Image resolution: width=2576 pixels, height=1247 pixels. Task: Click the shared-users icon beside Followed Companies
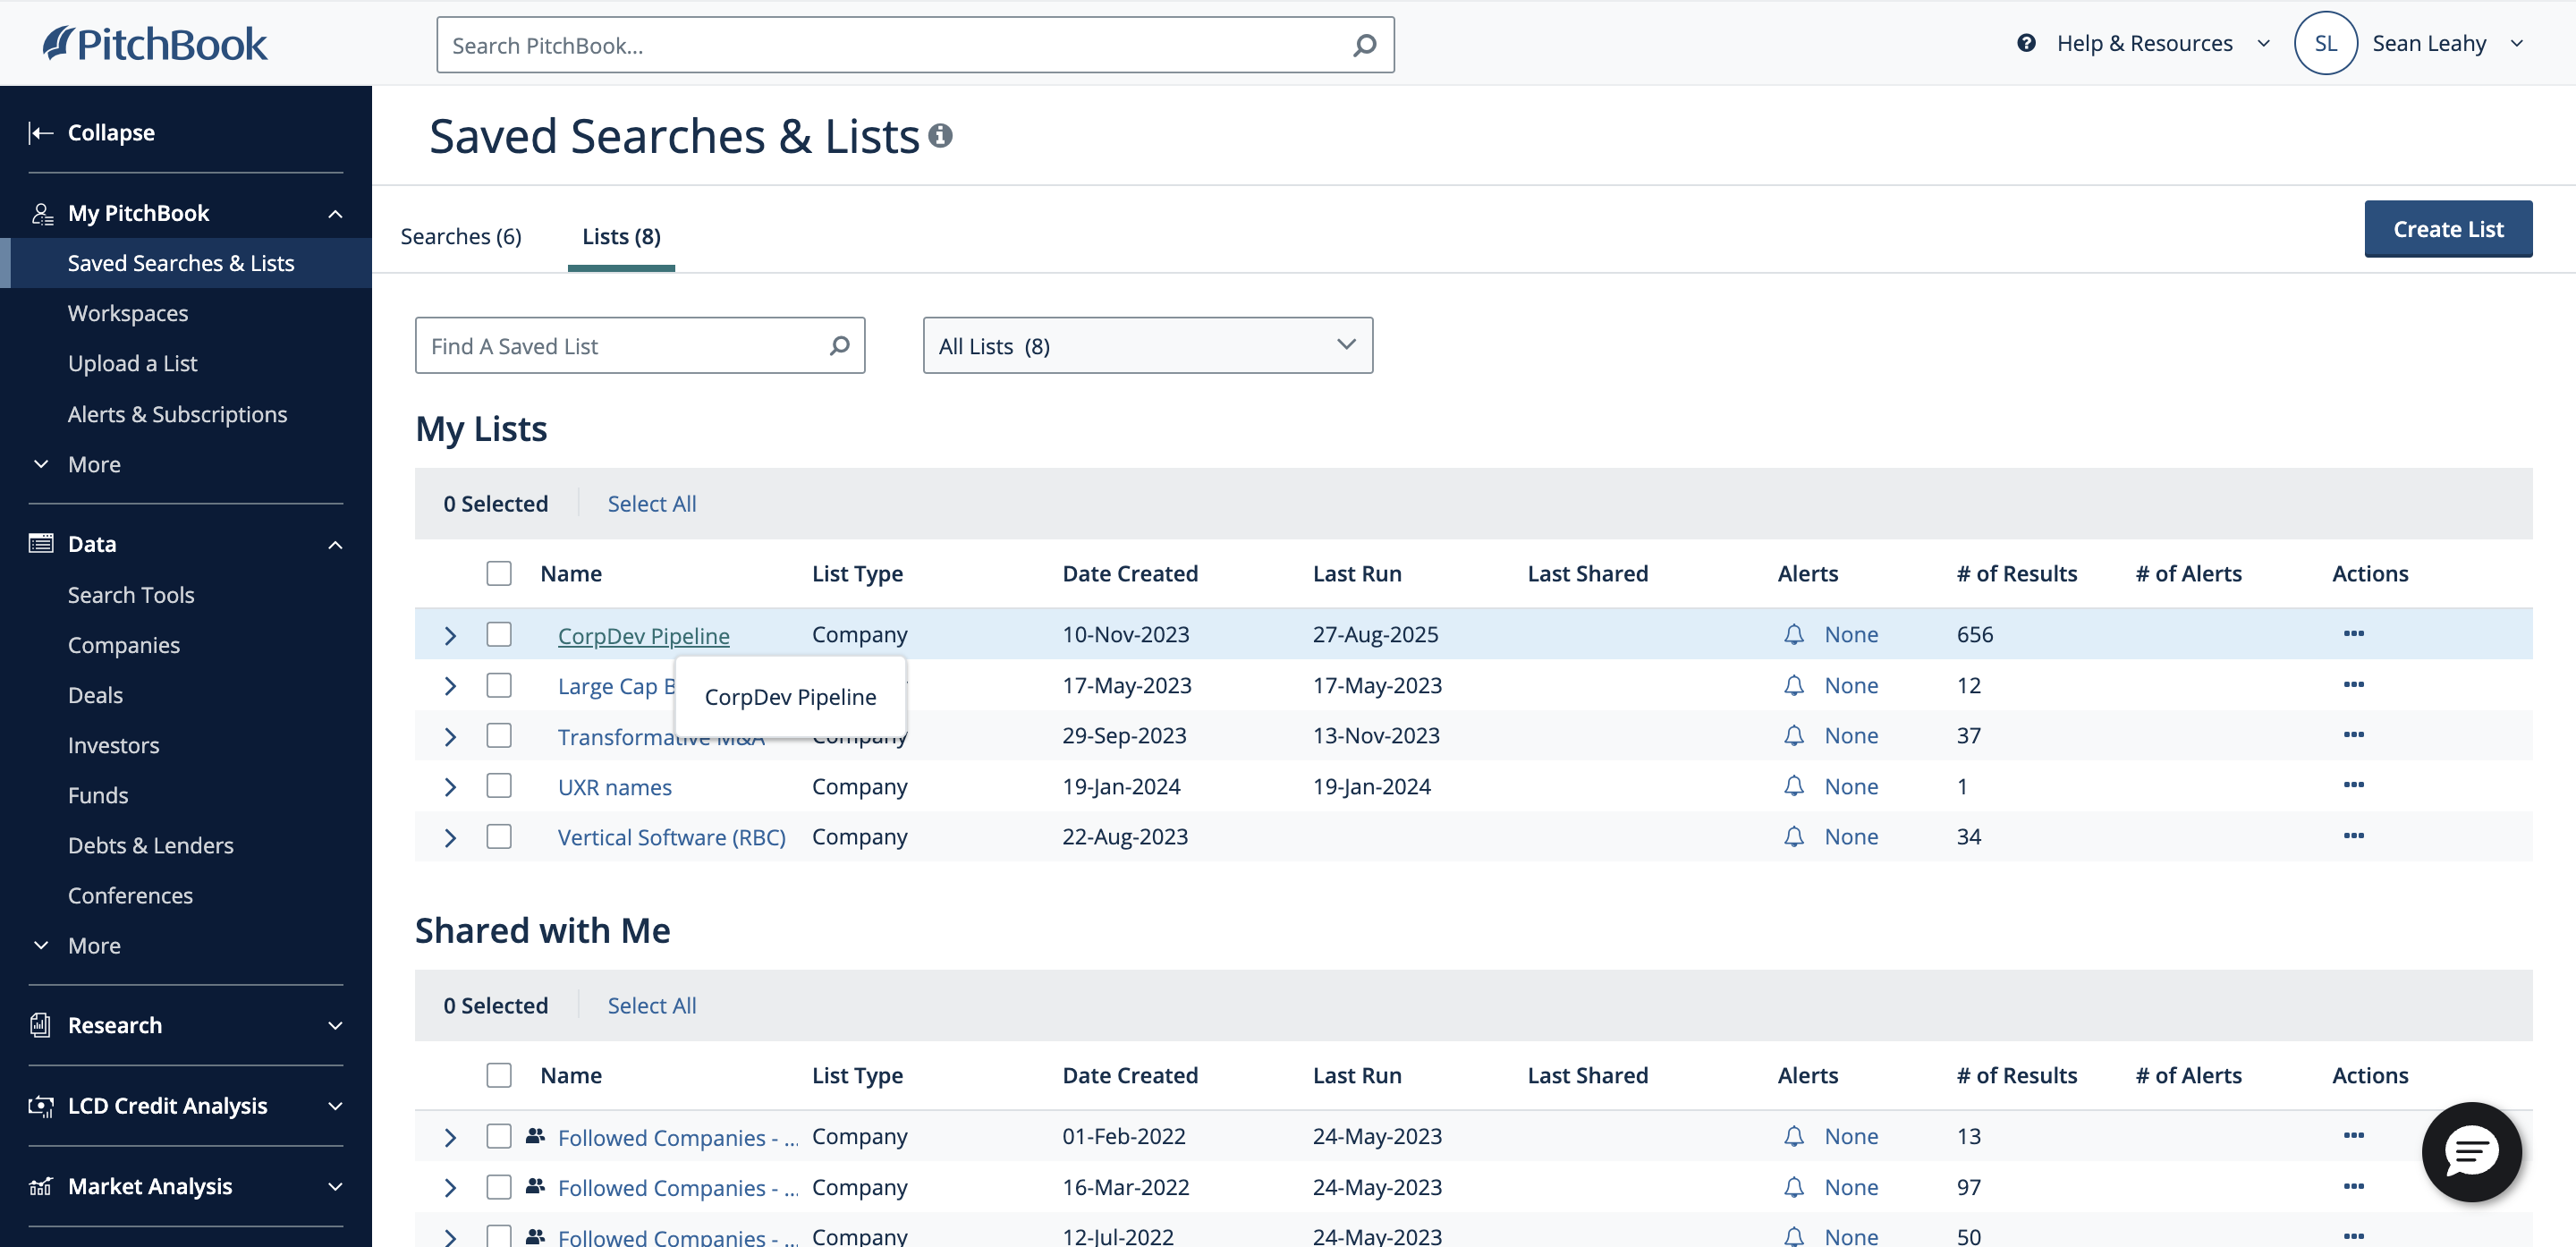click(534, 1136)
